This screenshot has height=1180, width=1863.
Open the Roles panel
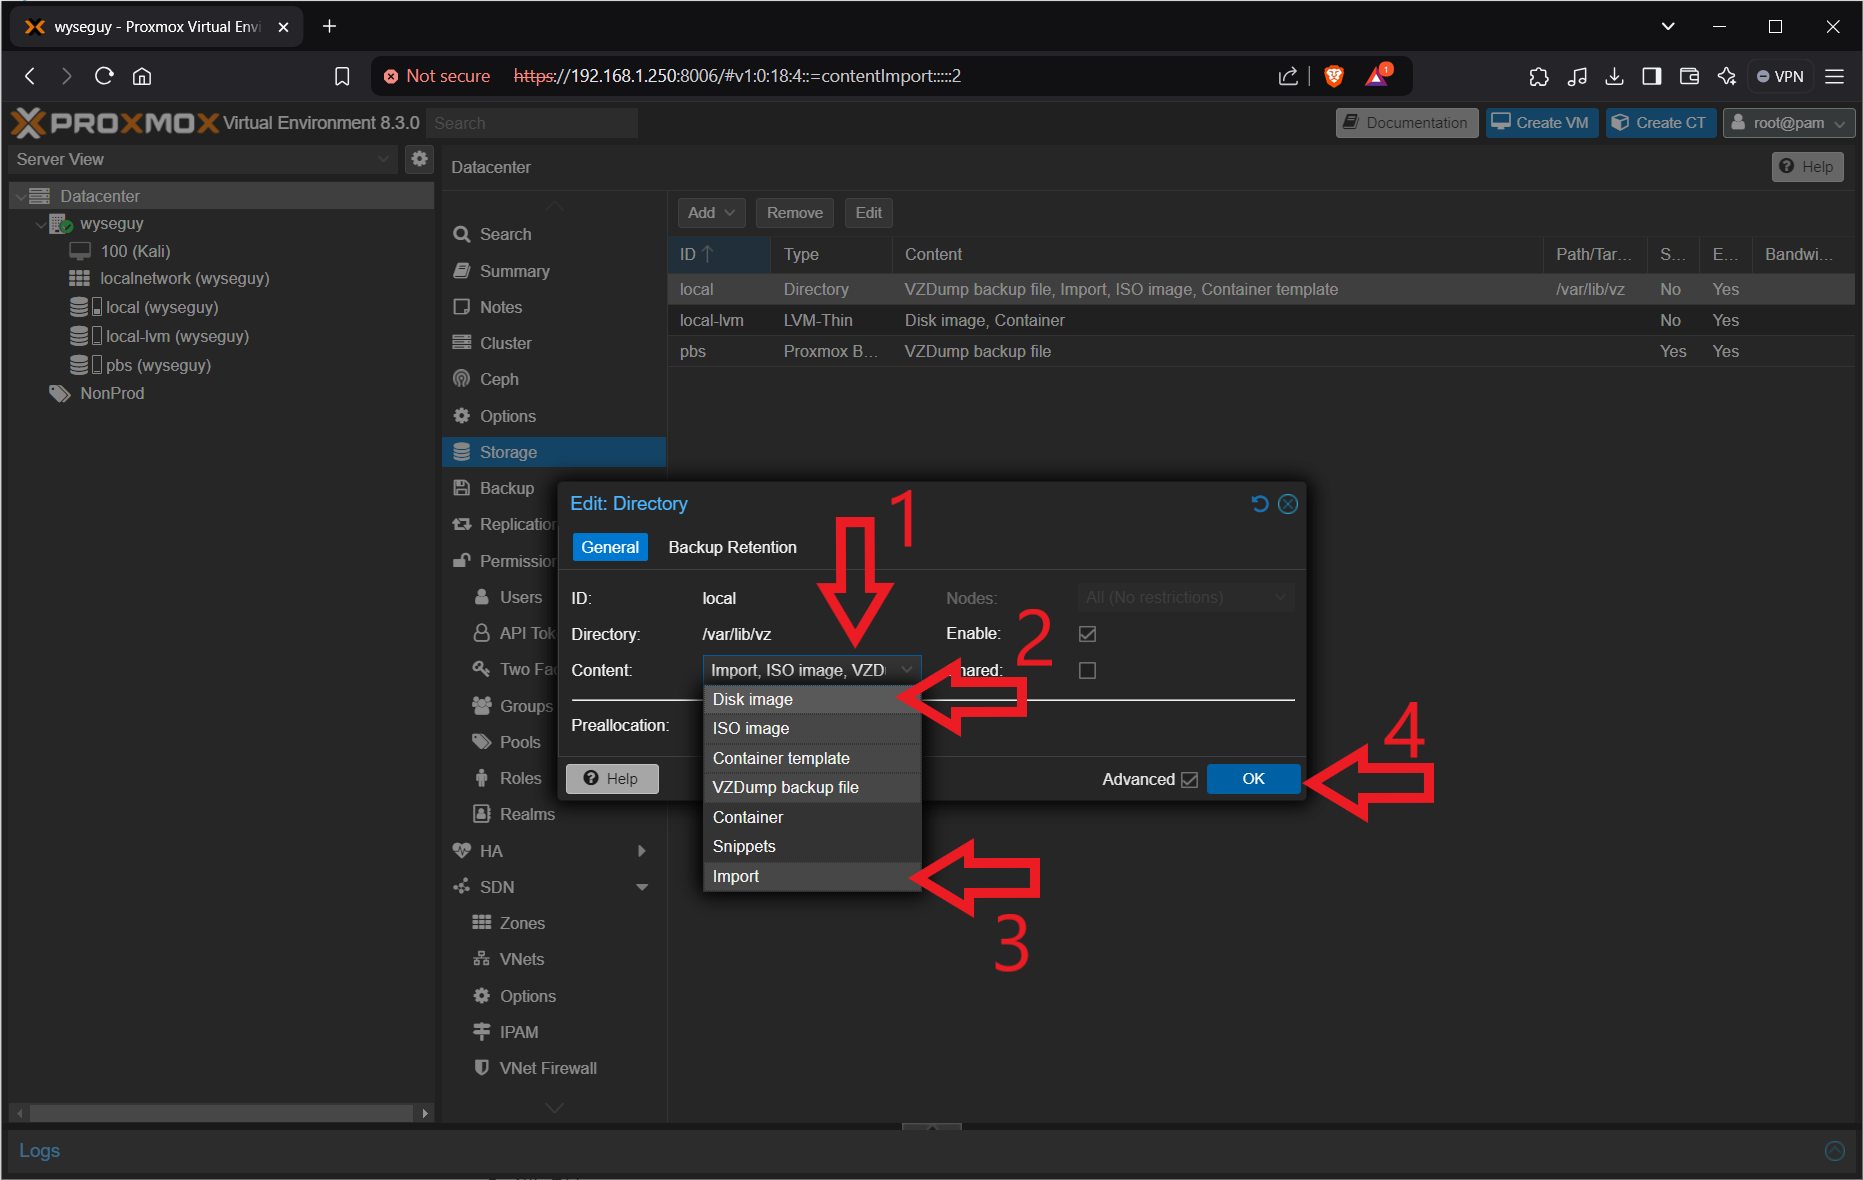[520, 778]
